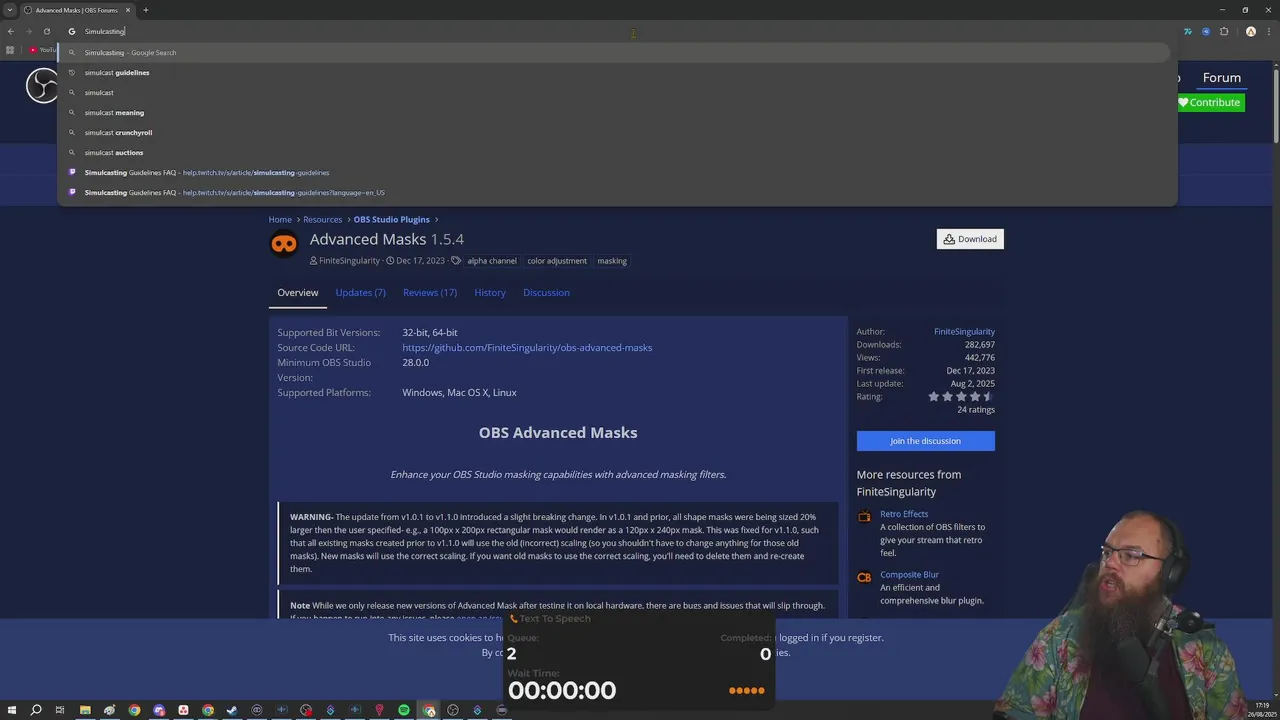Open the Chrome profile avatar
The width and height of the screenshot is (1280, 720).
[x=1250, y=31]
